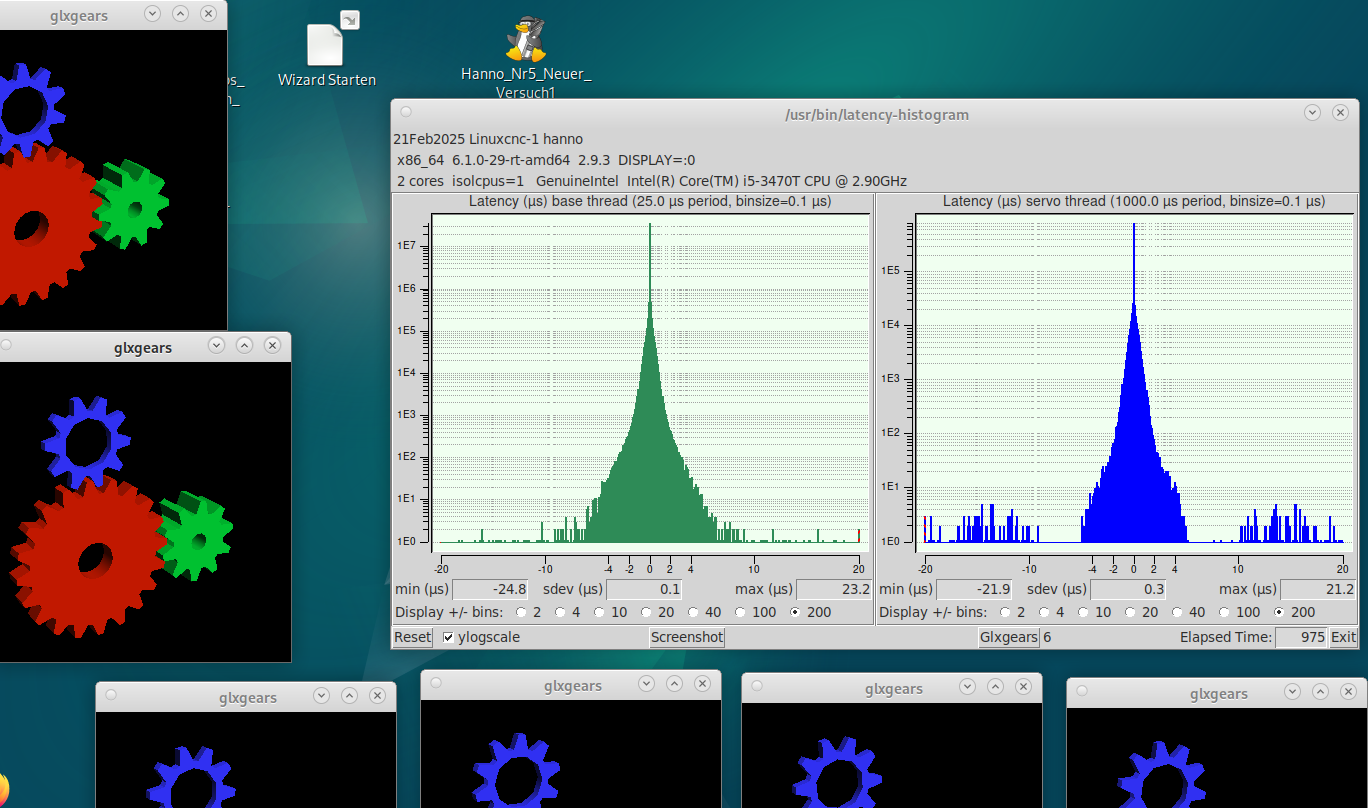Click the 'Latency (µs) base thread' heading
Screen dimensions: 1368x808
tap(650, 201)
